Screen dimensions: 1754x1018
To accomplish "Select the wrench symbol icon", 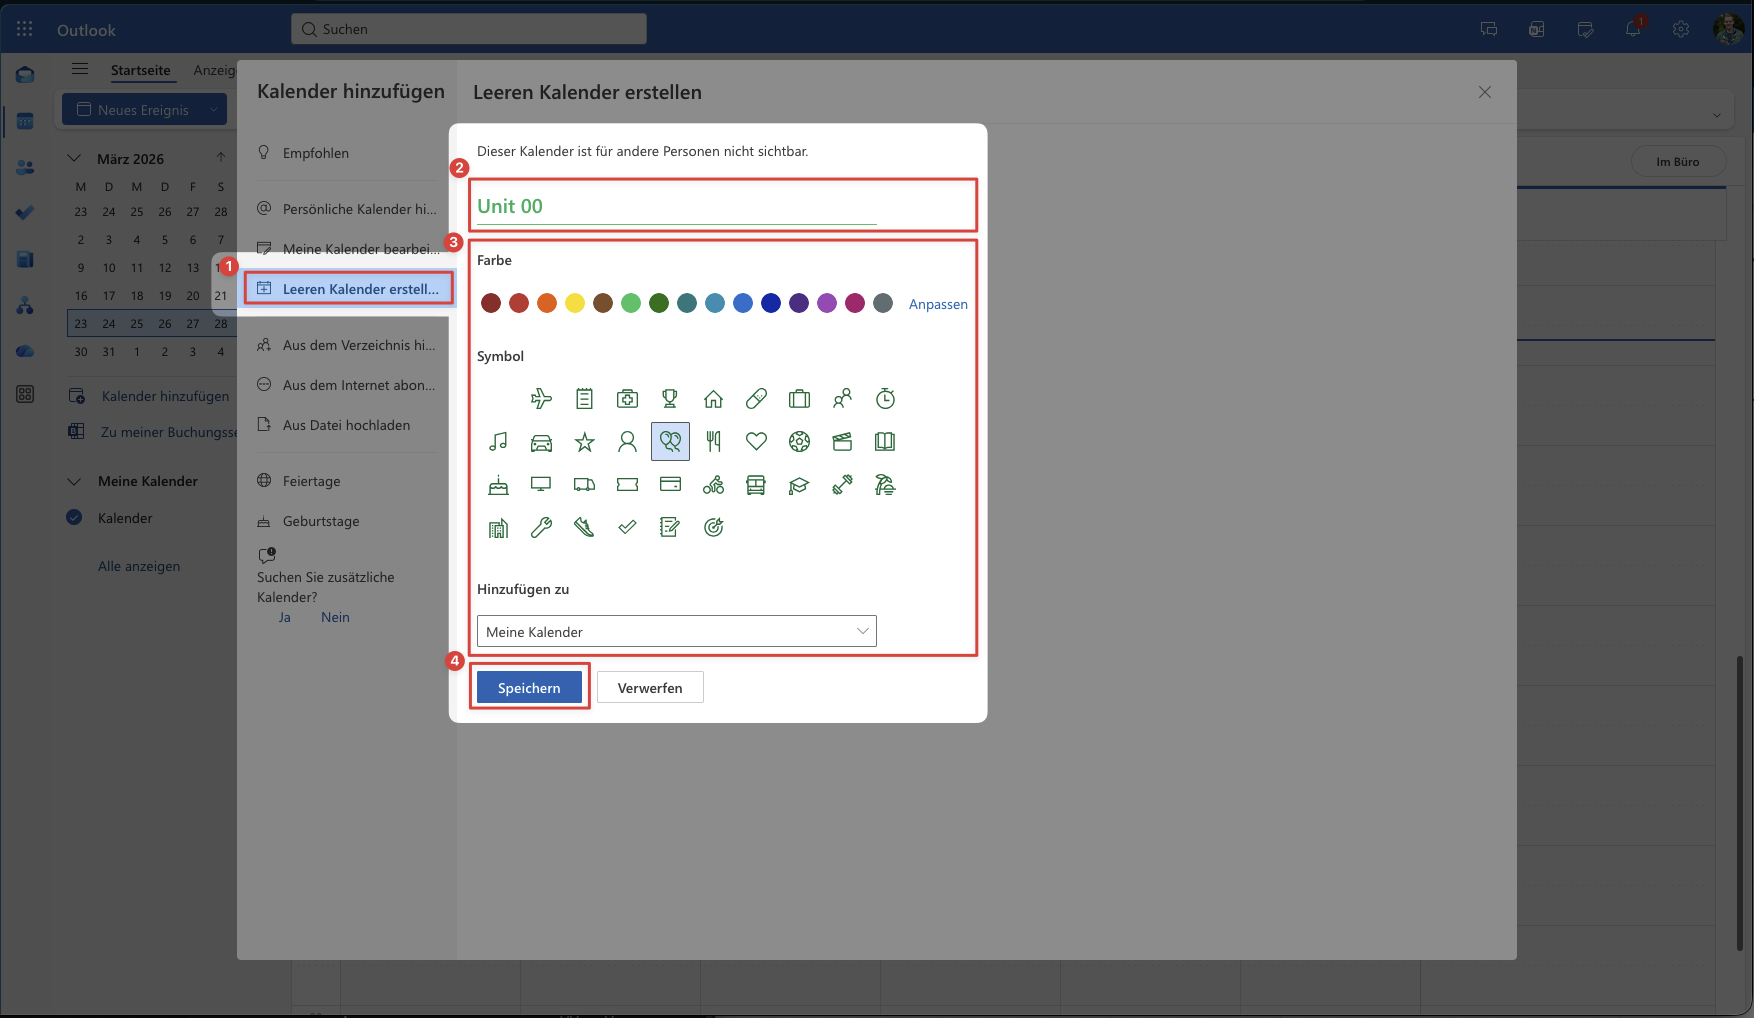I will [x=541, y=528].
